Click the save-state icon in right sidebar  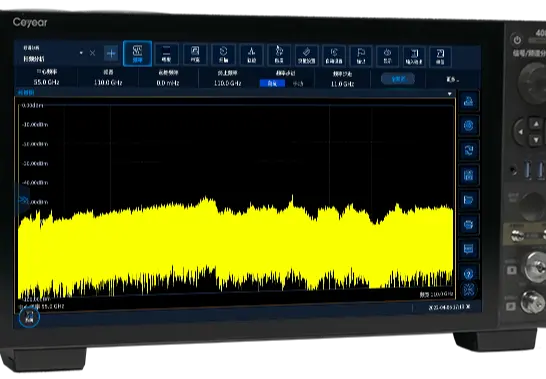coord(469,175)
